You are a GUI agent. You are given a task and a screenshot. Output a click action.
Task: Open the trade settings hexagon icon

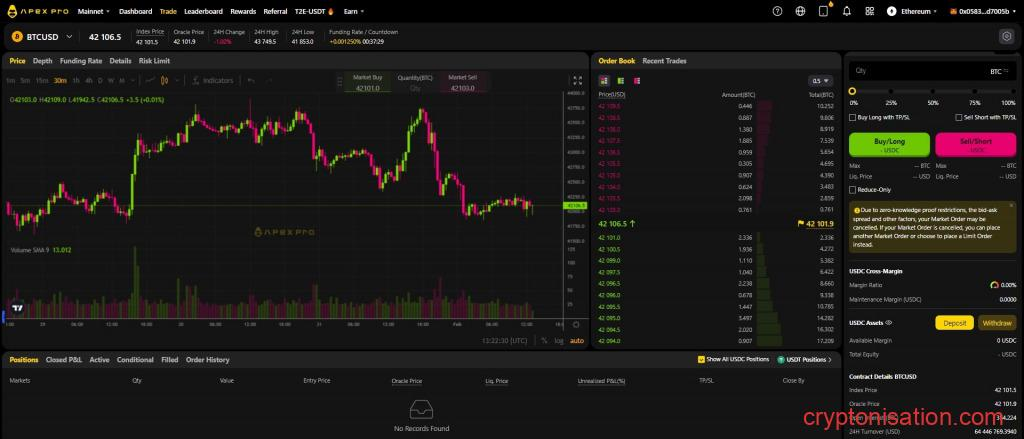point(1006,37)
